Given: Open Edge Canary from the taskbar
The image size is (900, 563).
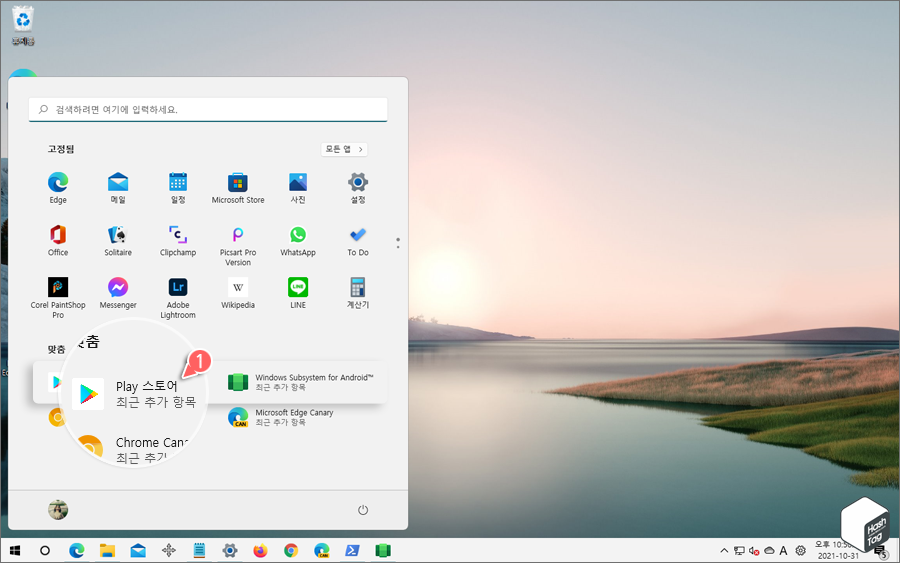Looking at the screenshot, I should (321, 551).
